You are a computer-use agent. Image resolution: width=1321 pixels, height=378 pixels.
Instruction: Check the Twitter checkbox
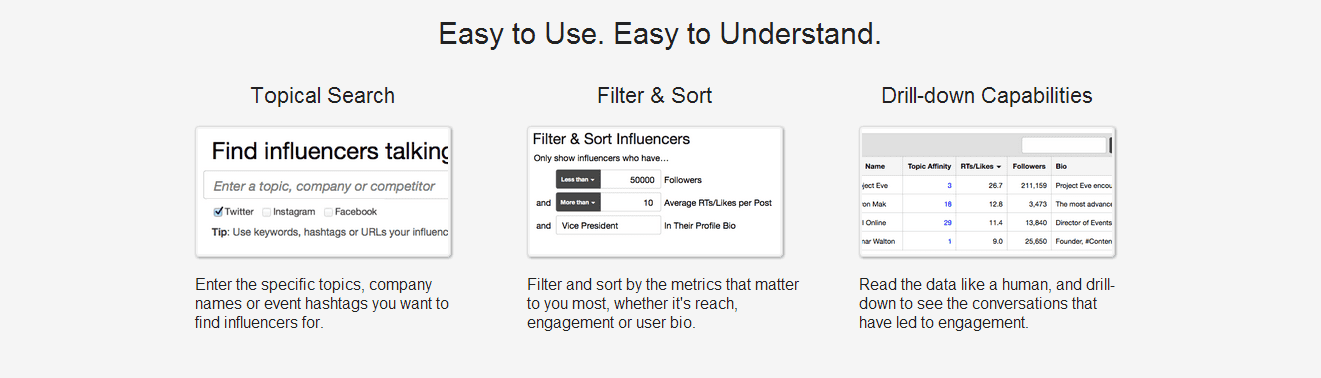(x=218, y=212)
